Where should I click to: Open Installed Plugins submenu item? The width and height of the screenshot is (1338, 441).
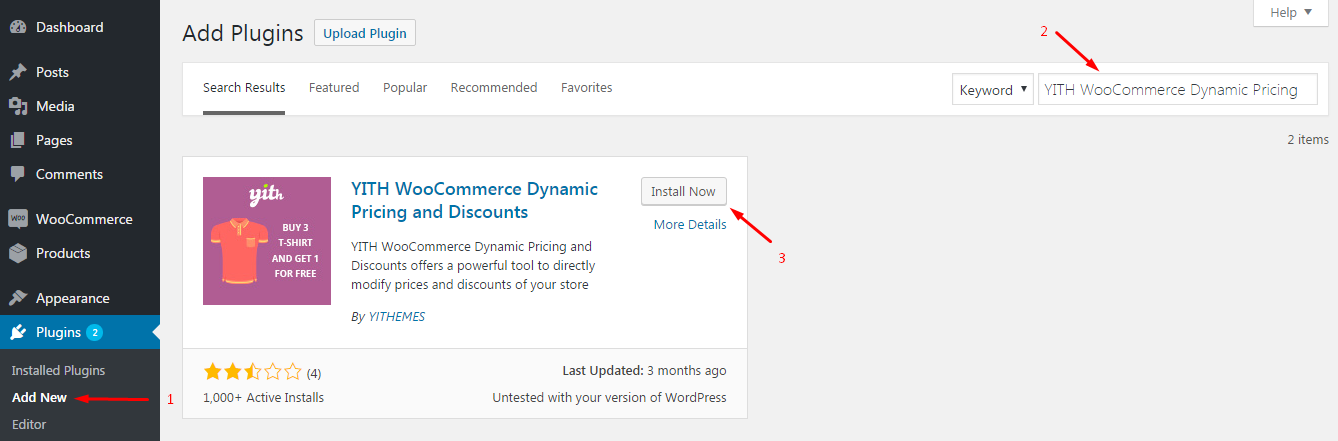[58, 370]
